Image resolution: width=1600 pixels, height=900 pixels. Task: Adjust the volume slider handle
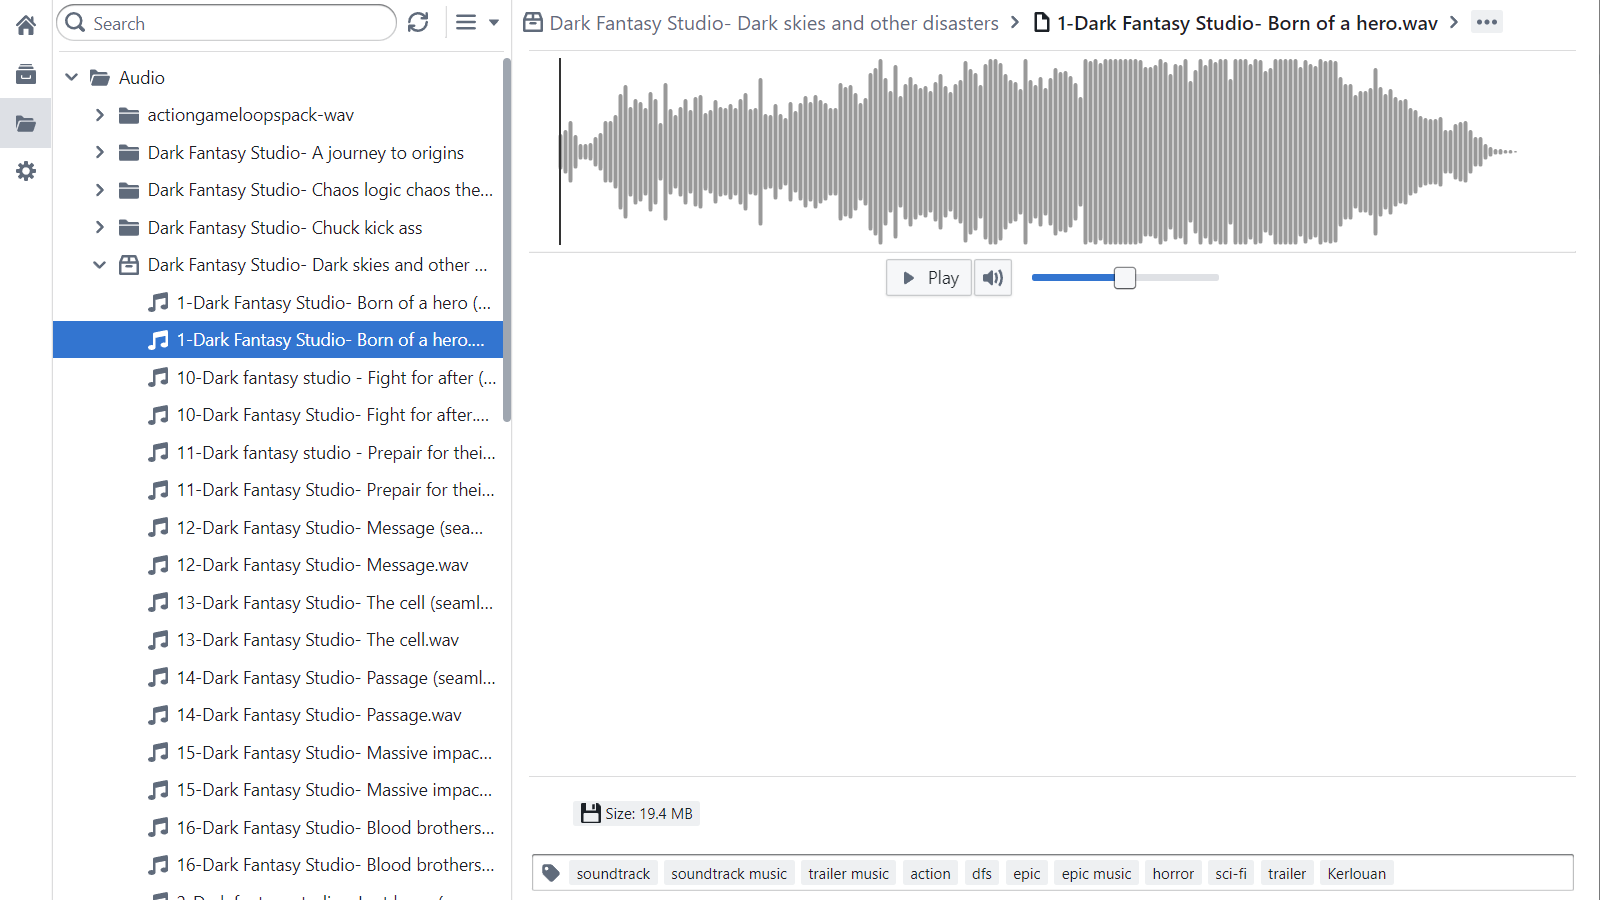click(x=1125, y=278)
